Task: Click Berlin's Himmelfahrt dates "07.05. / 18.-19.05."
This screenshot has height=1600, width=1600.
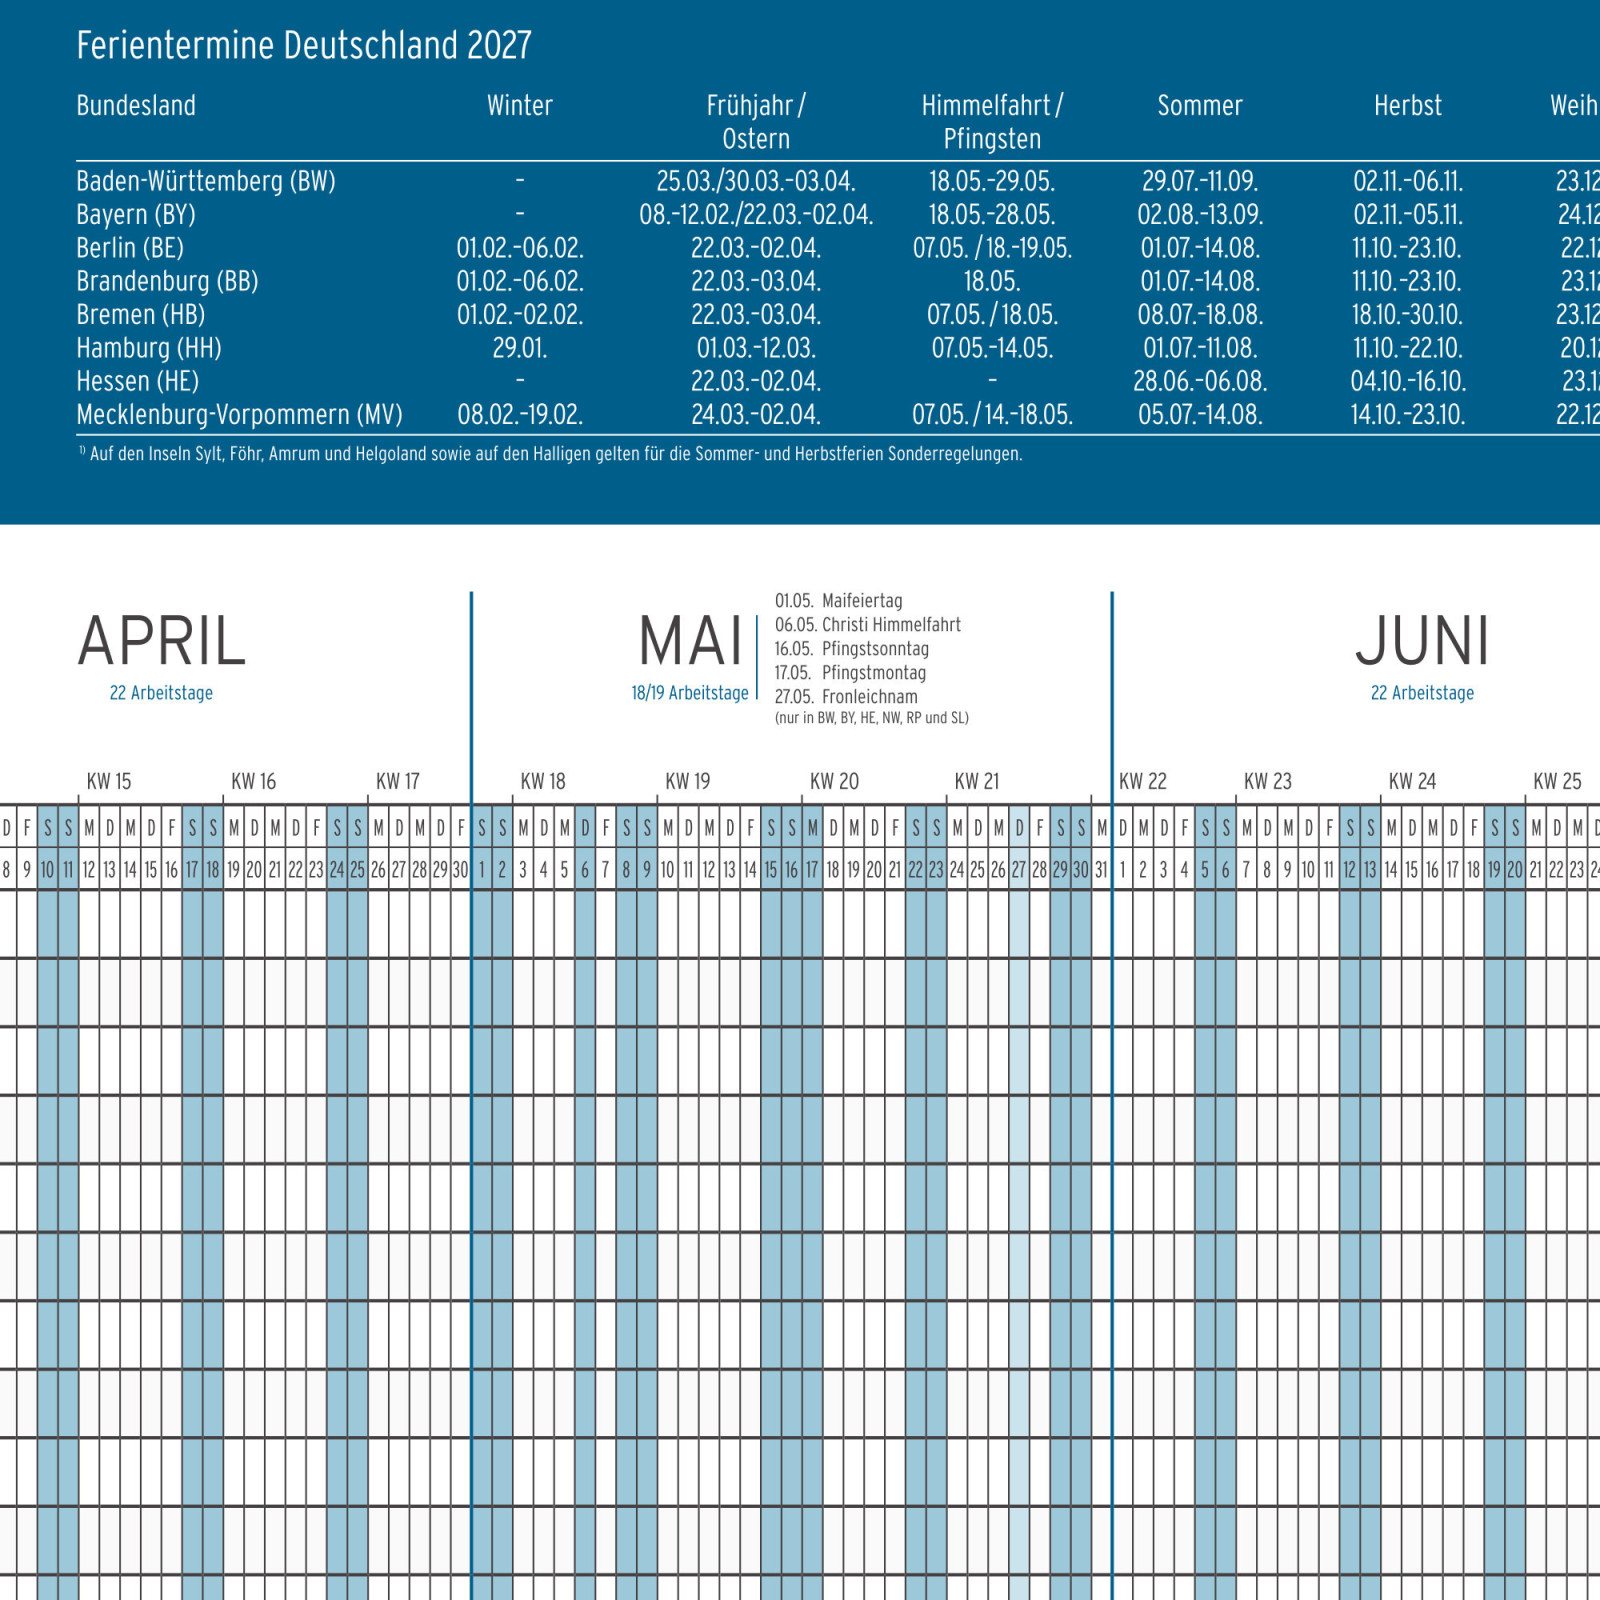Action: [x=992, y=248]
